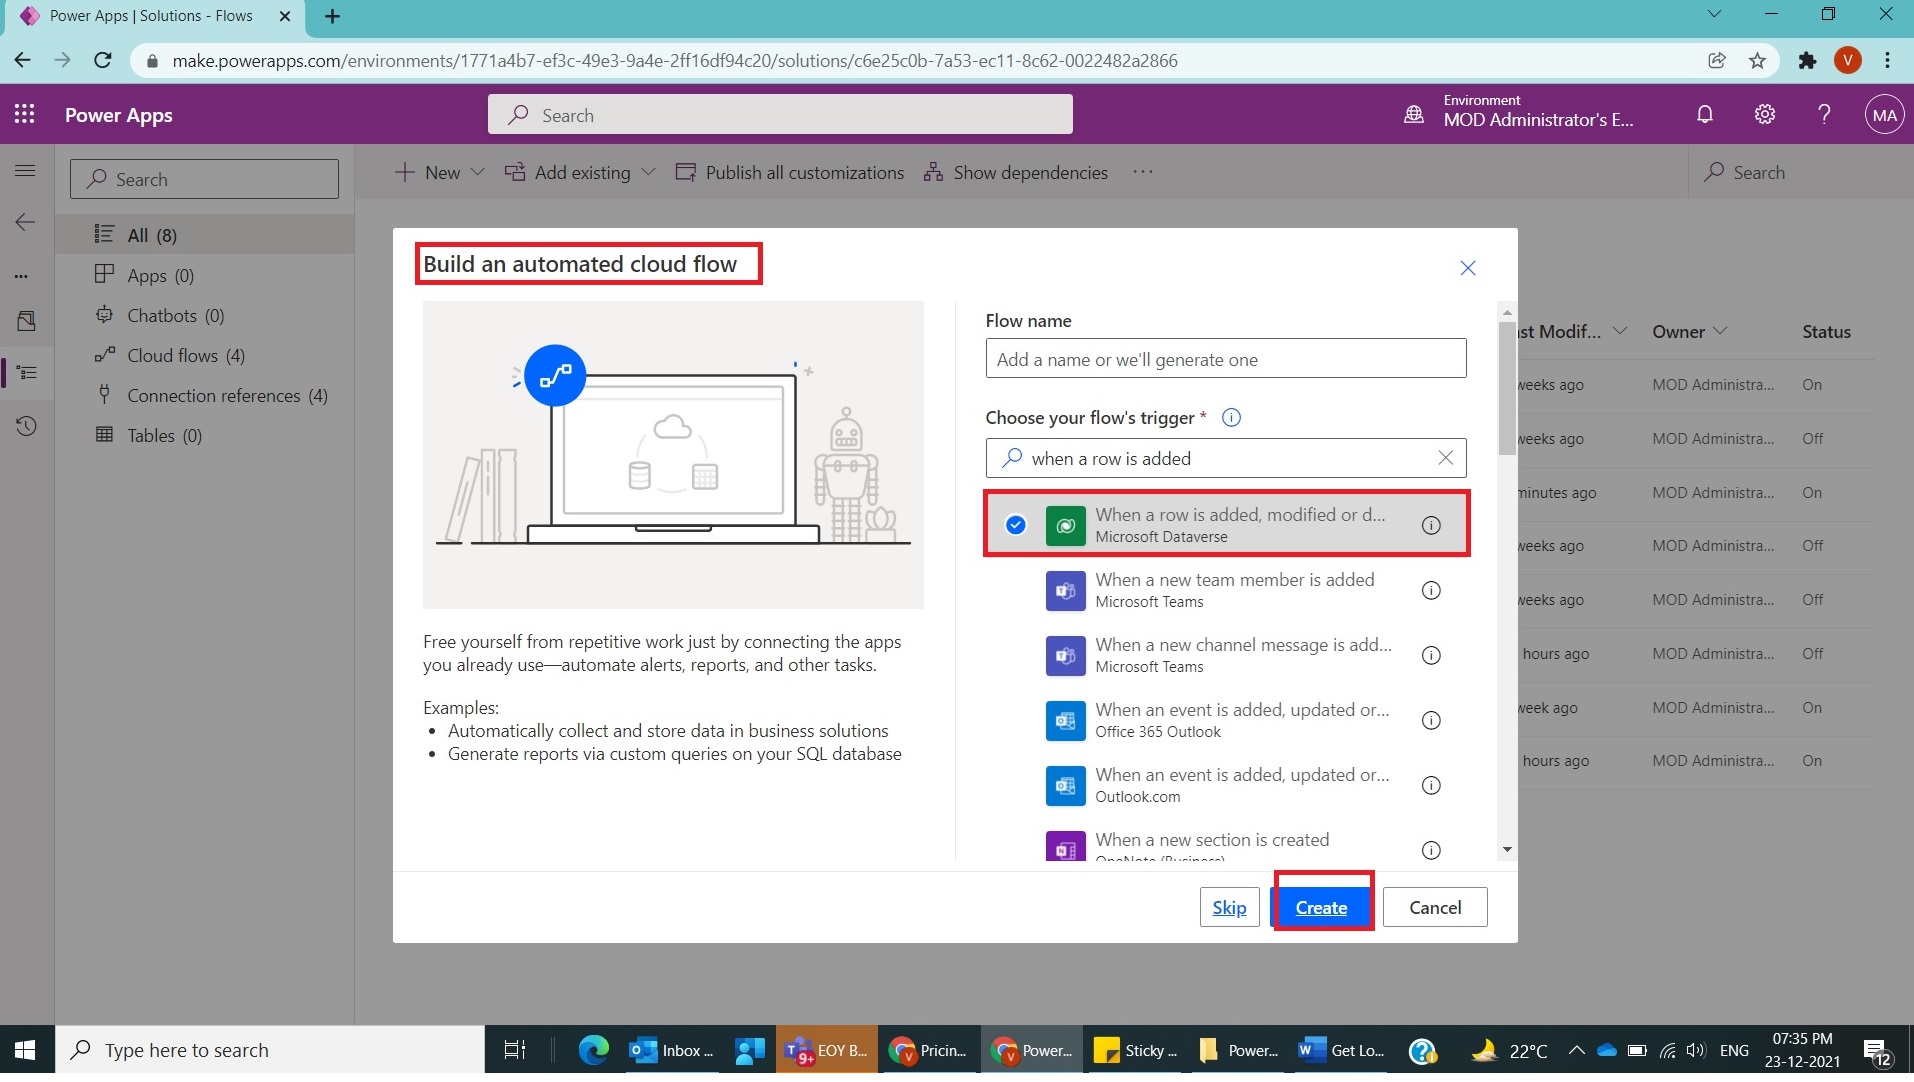Deselect the 'When a row is added' trigger
The width and height of the screenshot is (1914, 1082).
[1015, 524]
